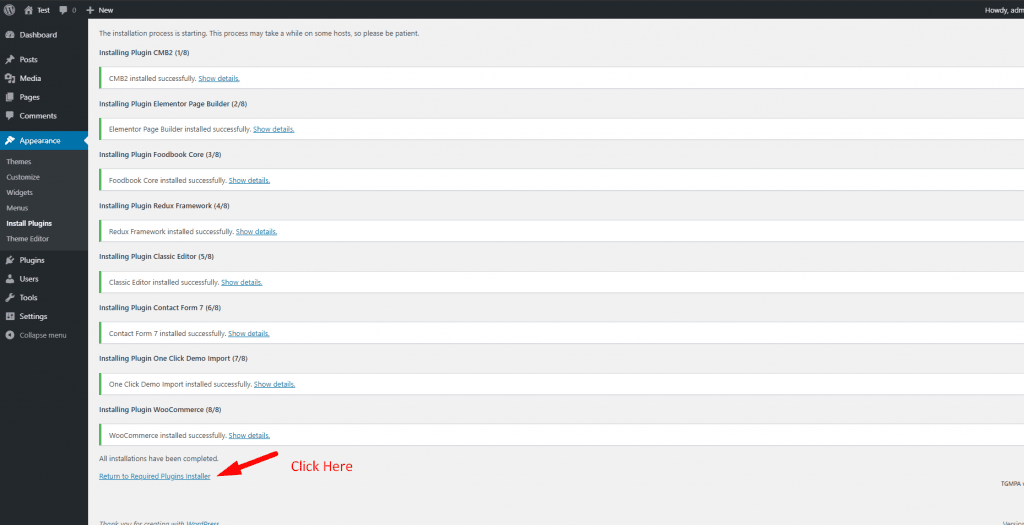The width and height of the screenshot is (1024, 525).
Task: Show details for CMB2 installation
Action: (x=218, y=78)
